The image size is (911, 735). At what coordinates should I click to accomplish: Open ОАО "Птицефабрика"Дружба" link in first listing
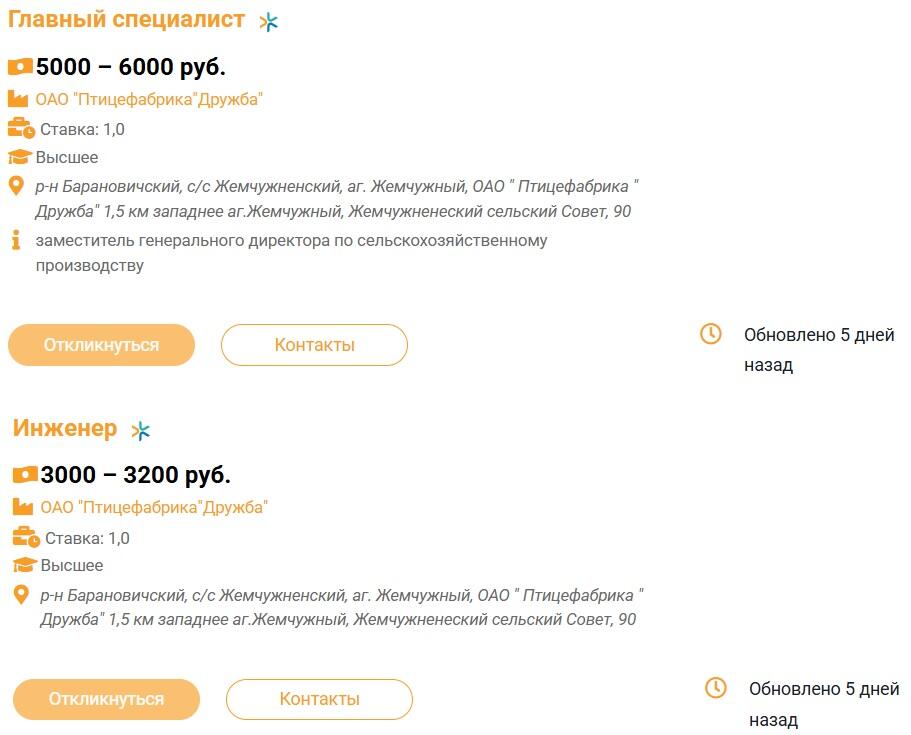click(x=149, y=99)
